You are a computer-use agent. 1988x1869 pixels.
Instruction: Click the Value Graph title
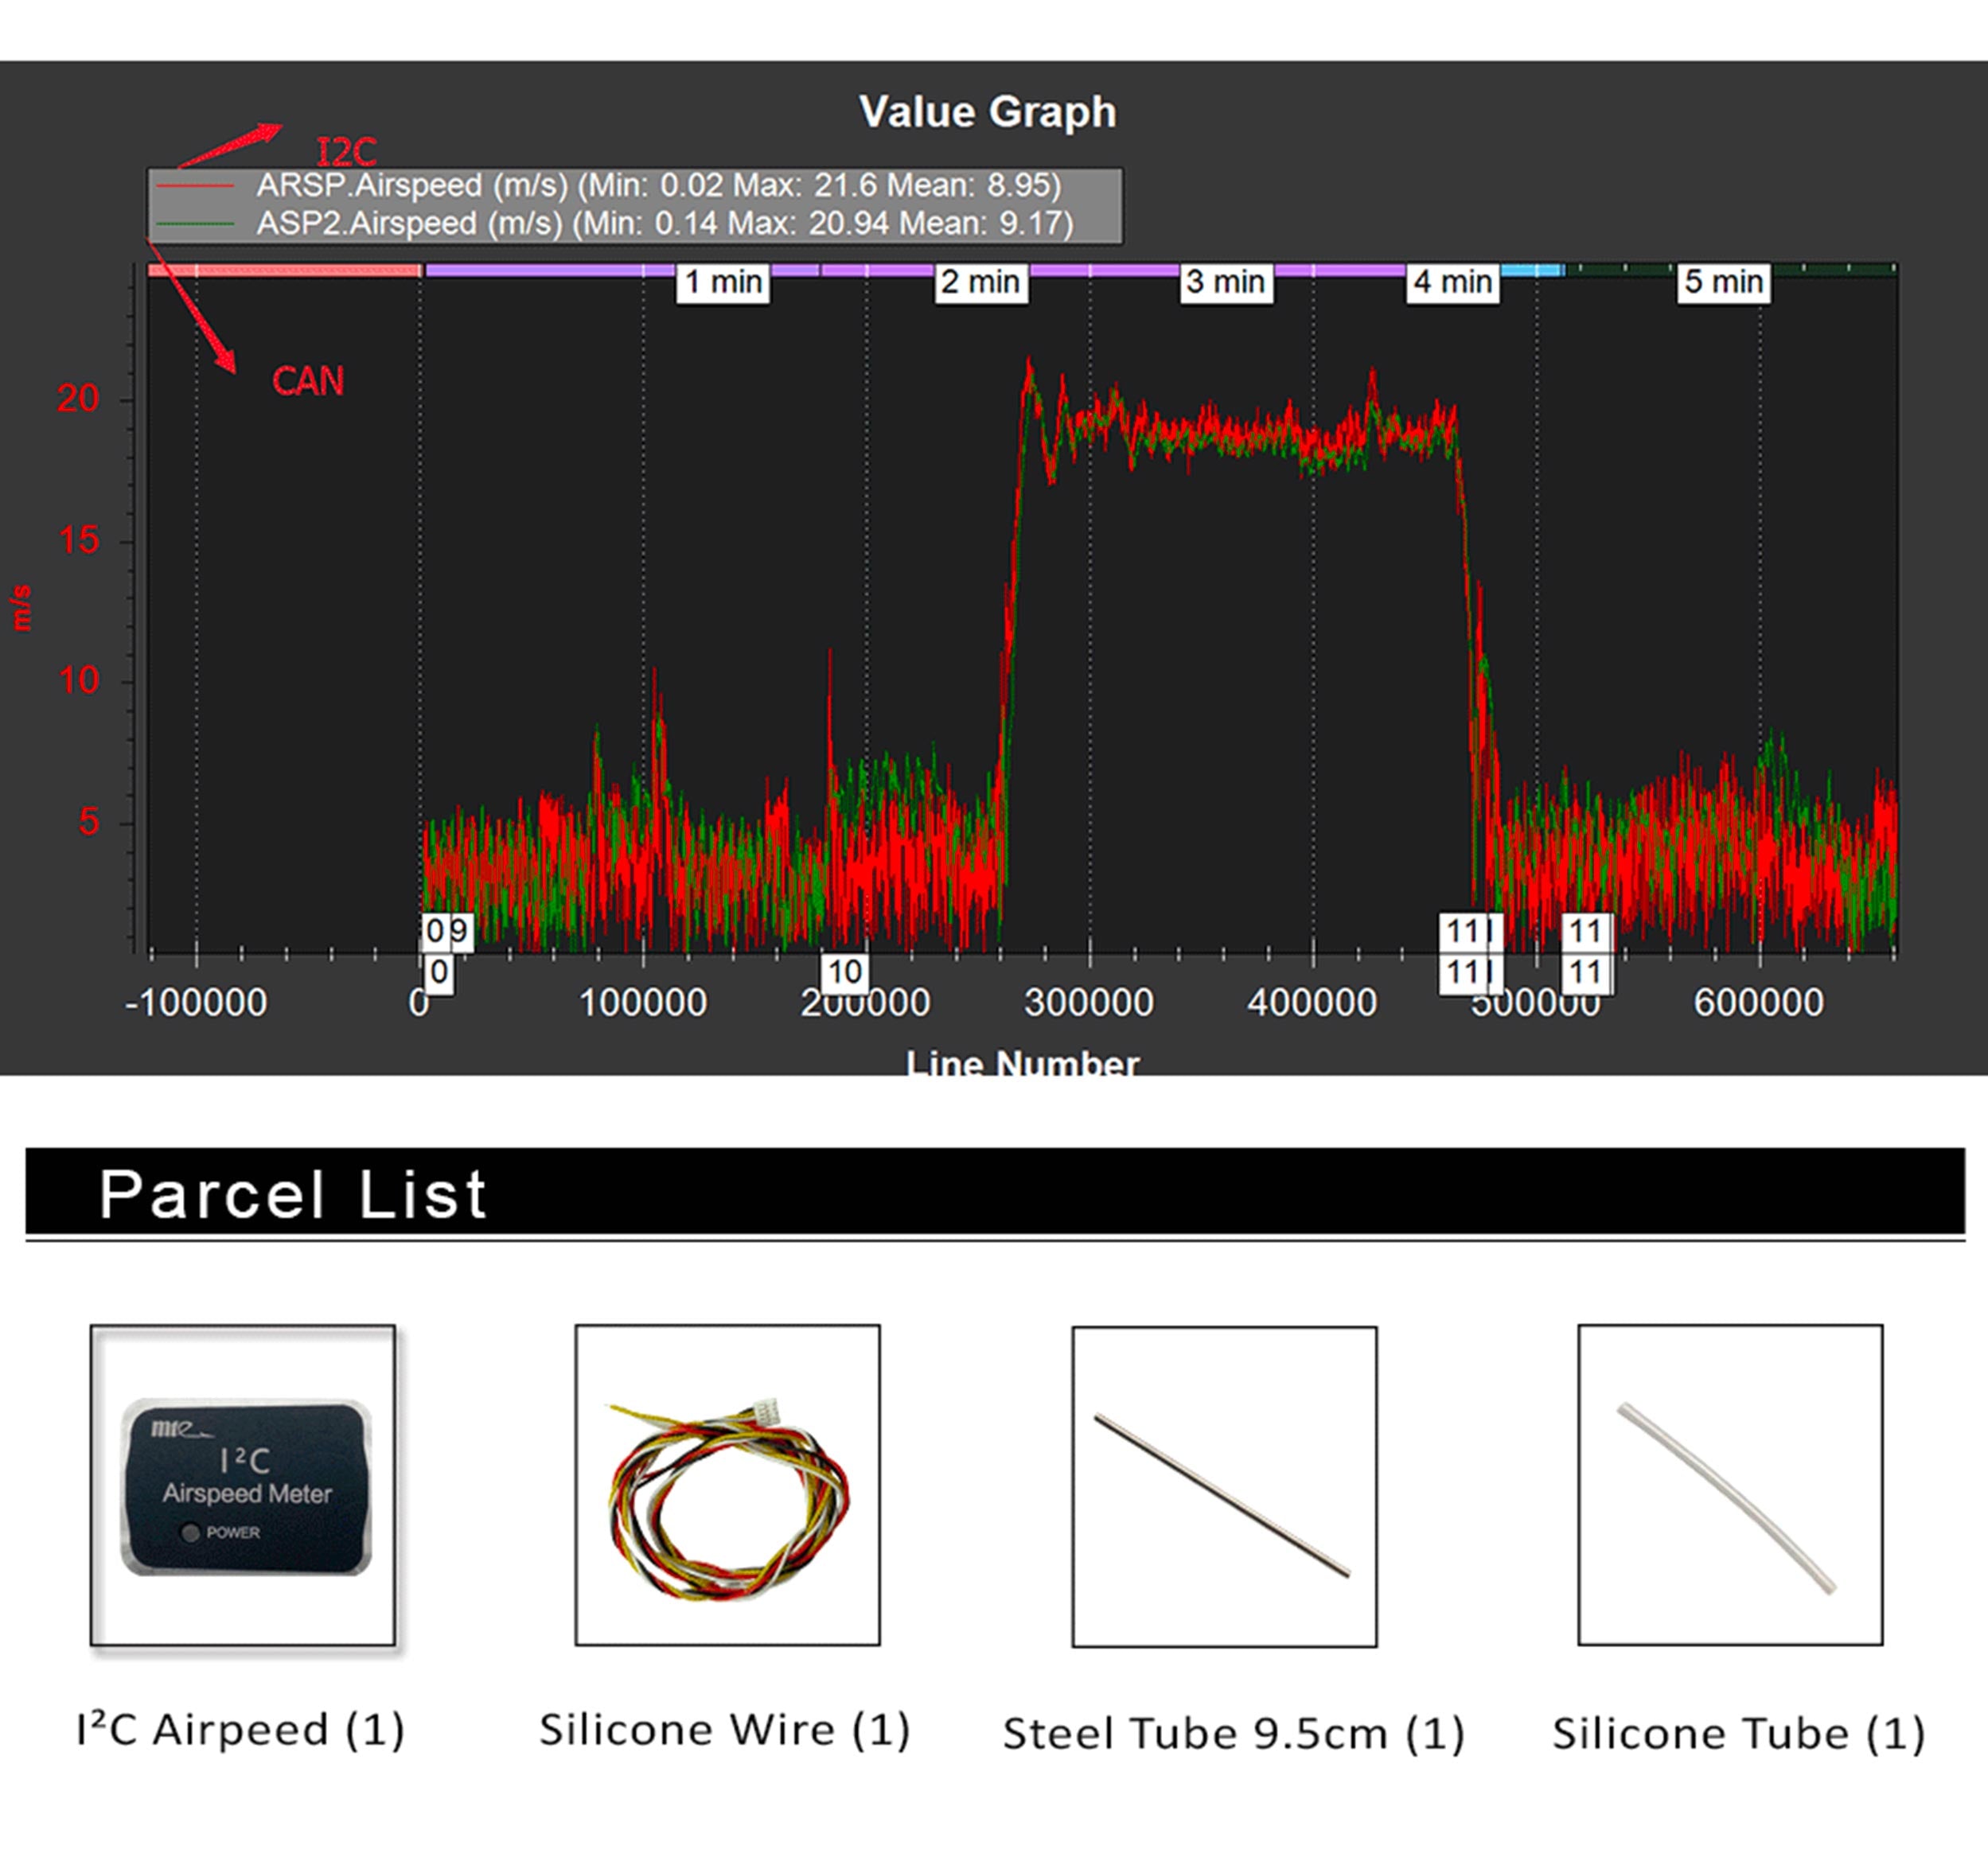pos(987,112)
